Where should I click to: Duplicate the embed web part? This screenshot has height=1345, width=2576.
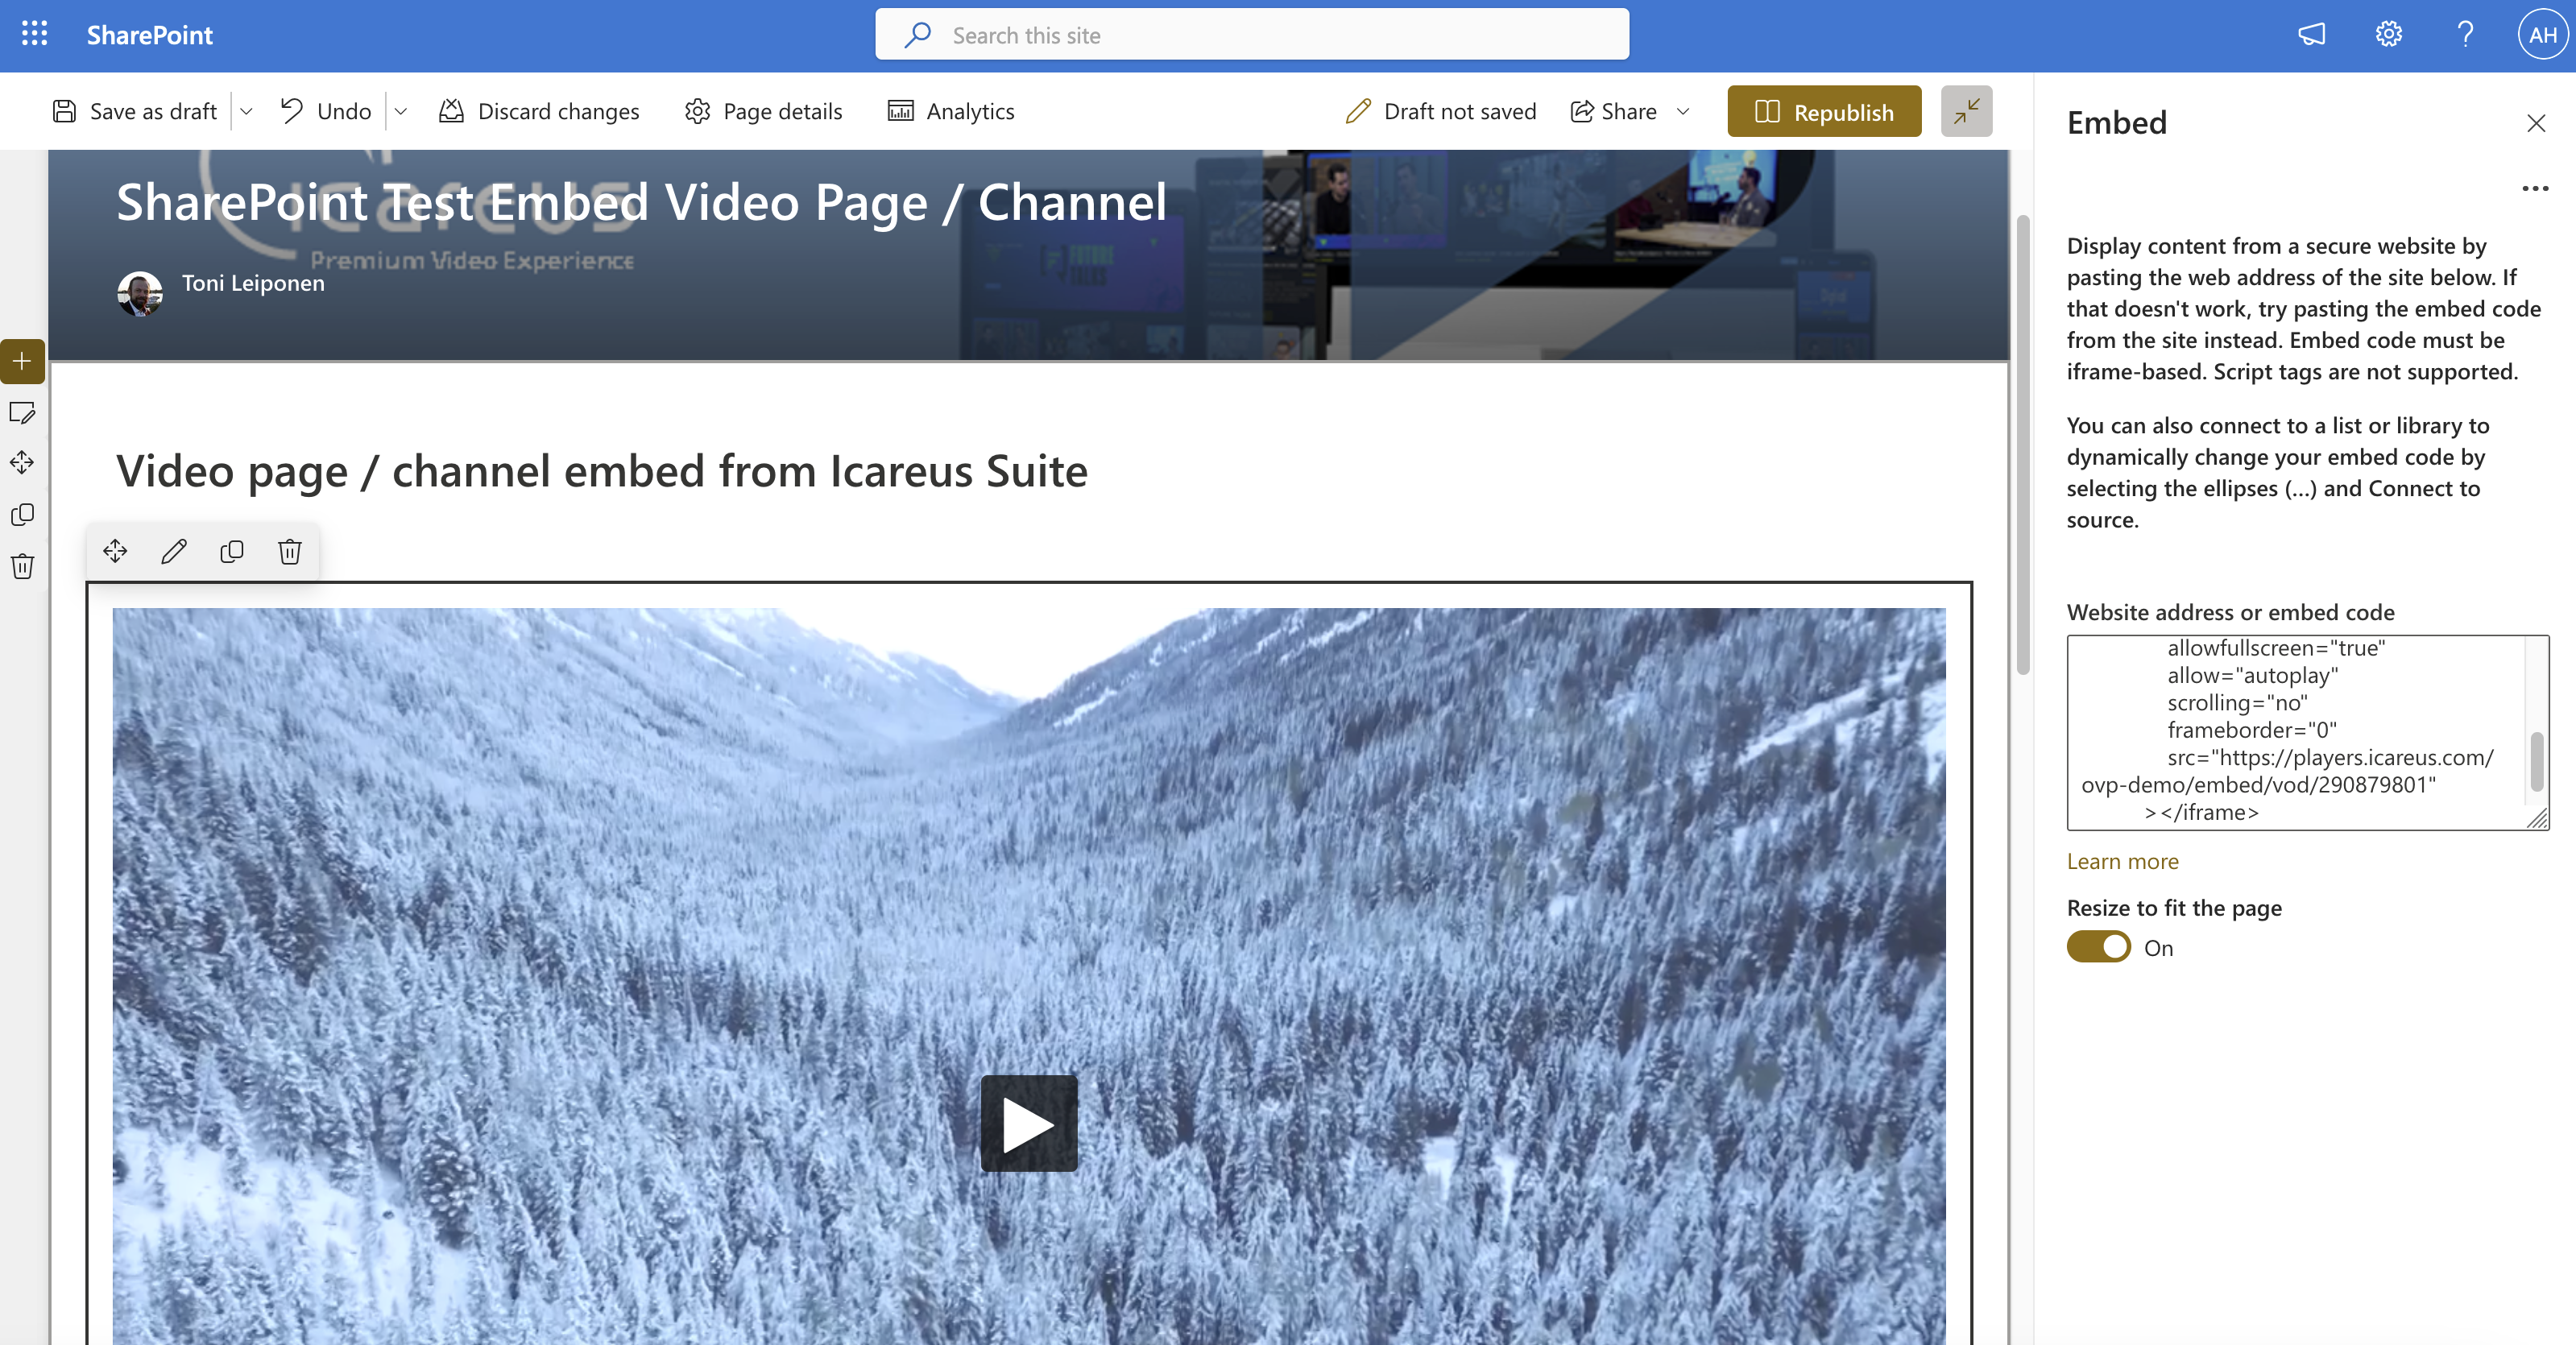pos(232,551)
